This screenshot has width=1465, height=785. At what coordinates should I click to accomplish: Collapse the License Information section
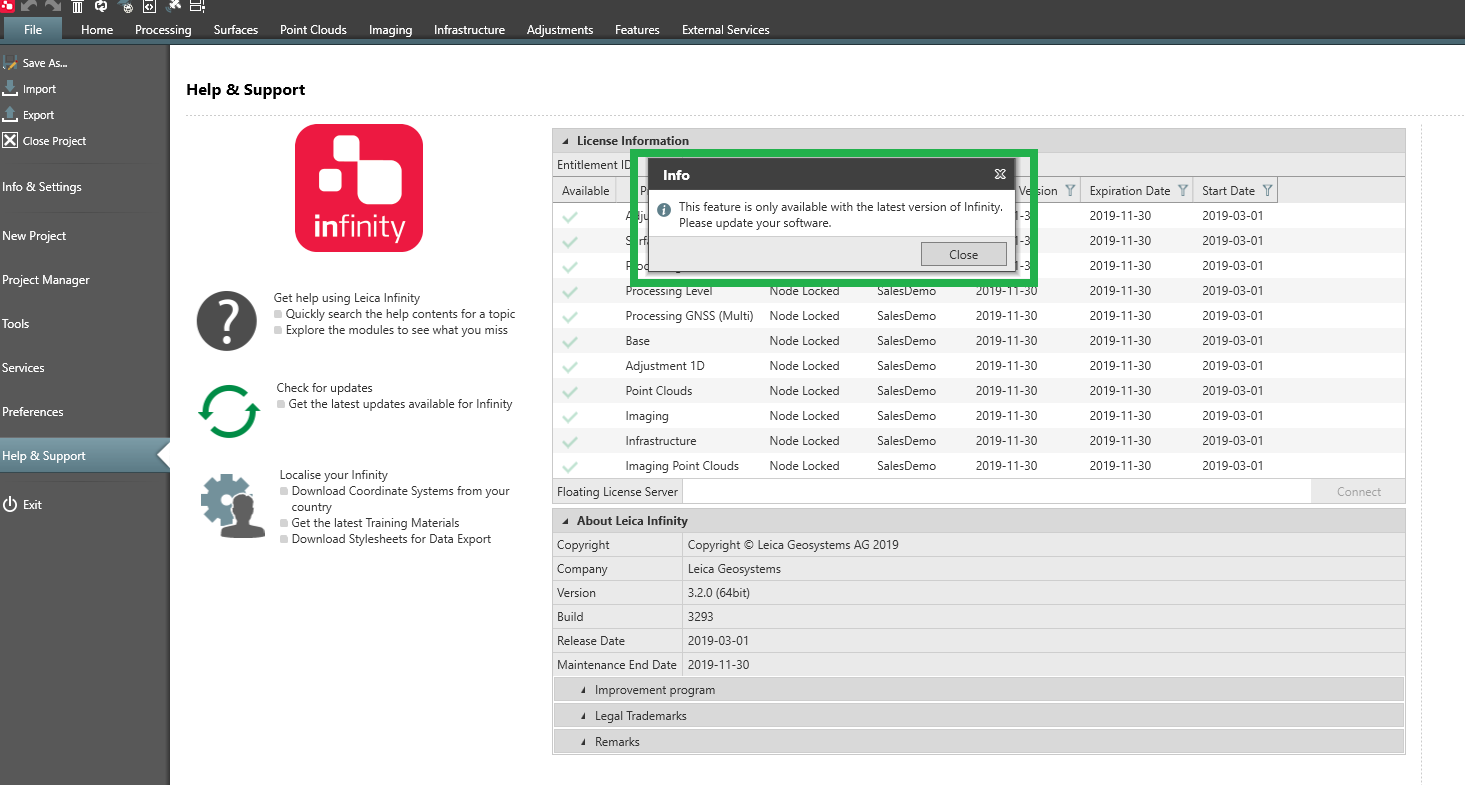[x=565, y=141]
